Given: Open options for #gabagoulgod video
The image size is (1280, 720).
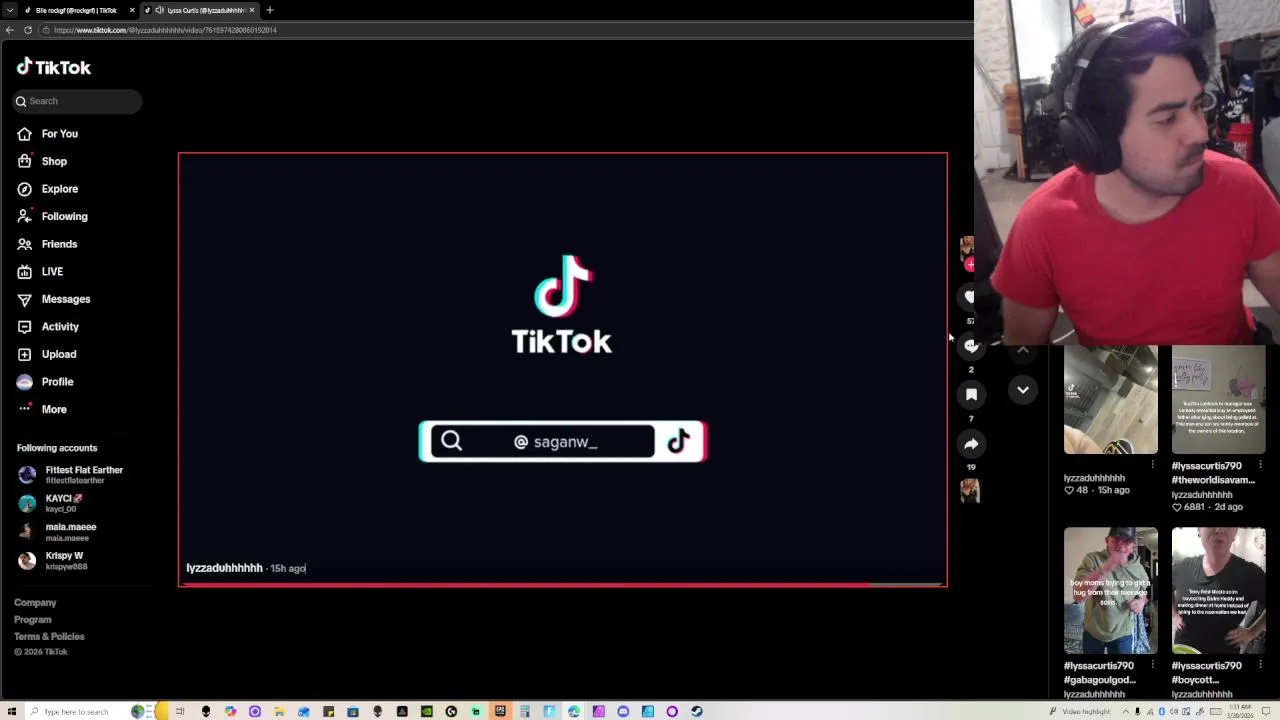Looking at the screenshot, I should 1153,666.
